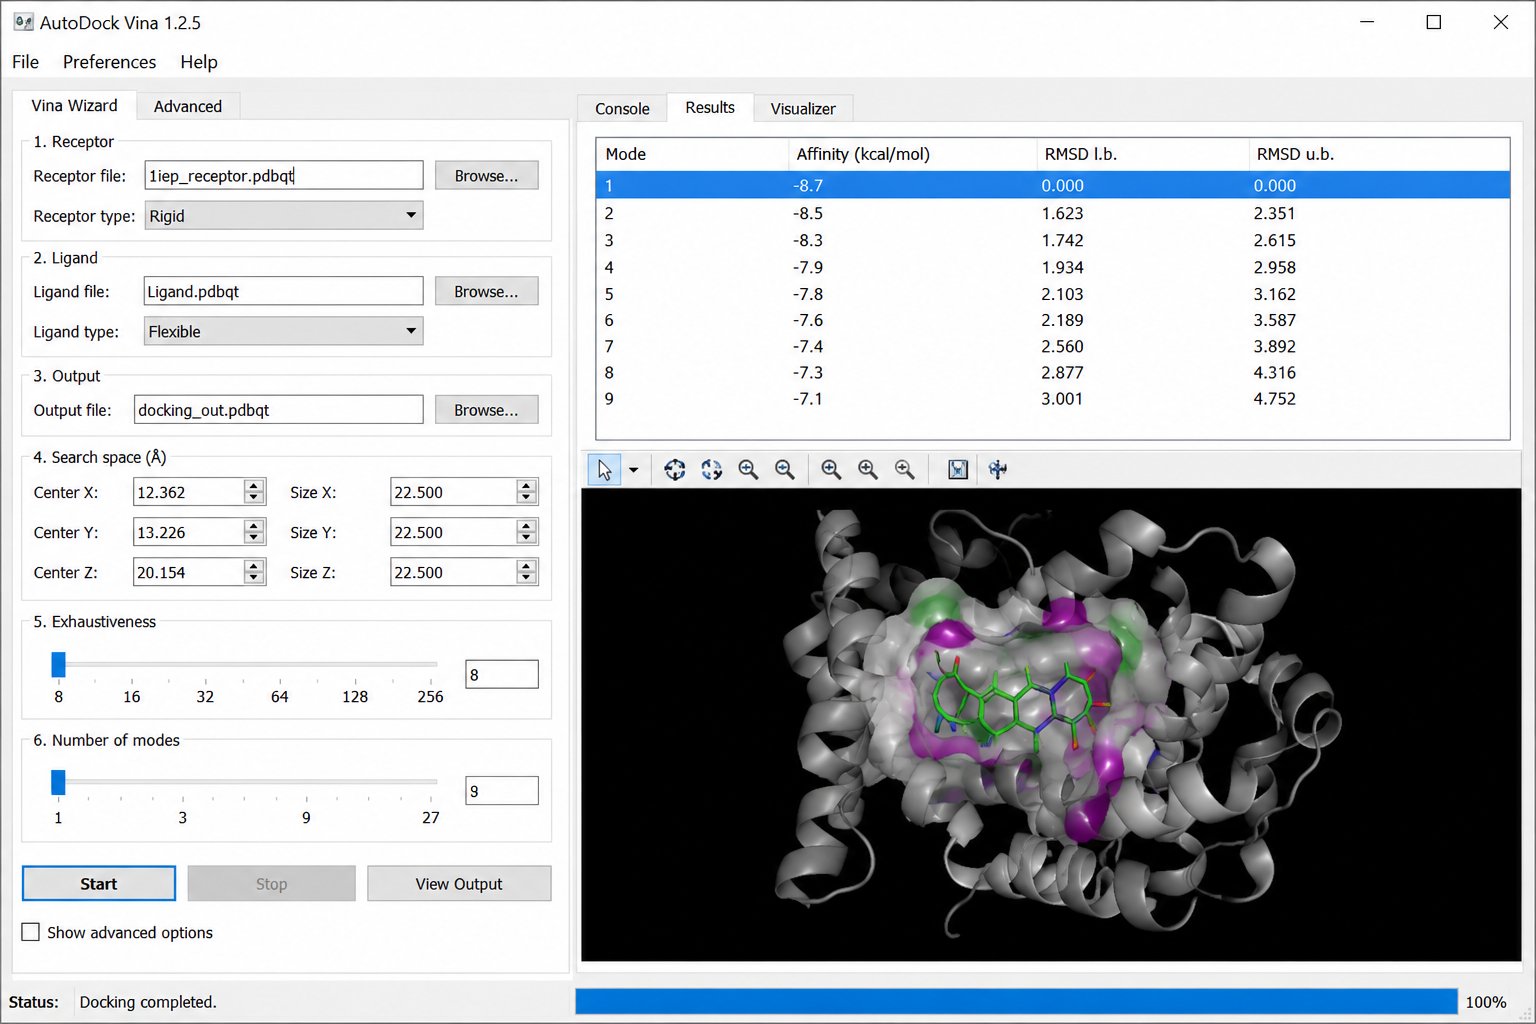Increase Center X with up stepper arrow
The height and width of the screenshot is (1024, 1536).
(x=254, y=486)
